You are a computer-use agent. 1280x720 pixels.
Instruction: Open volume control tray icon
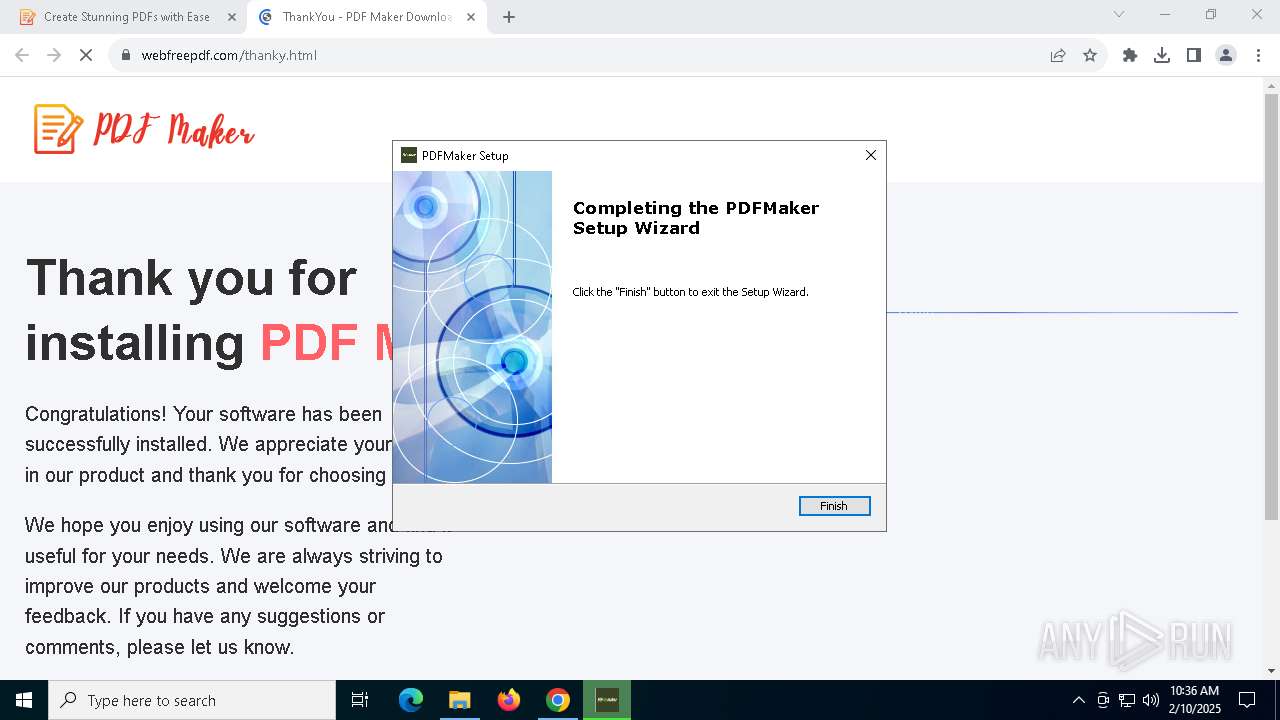coord(1151,700)
